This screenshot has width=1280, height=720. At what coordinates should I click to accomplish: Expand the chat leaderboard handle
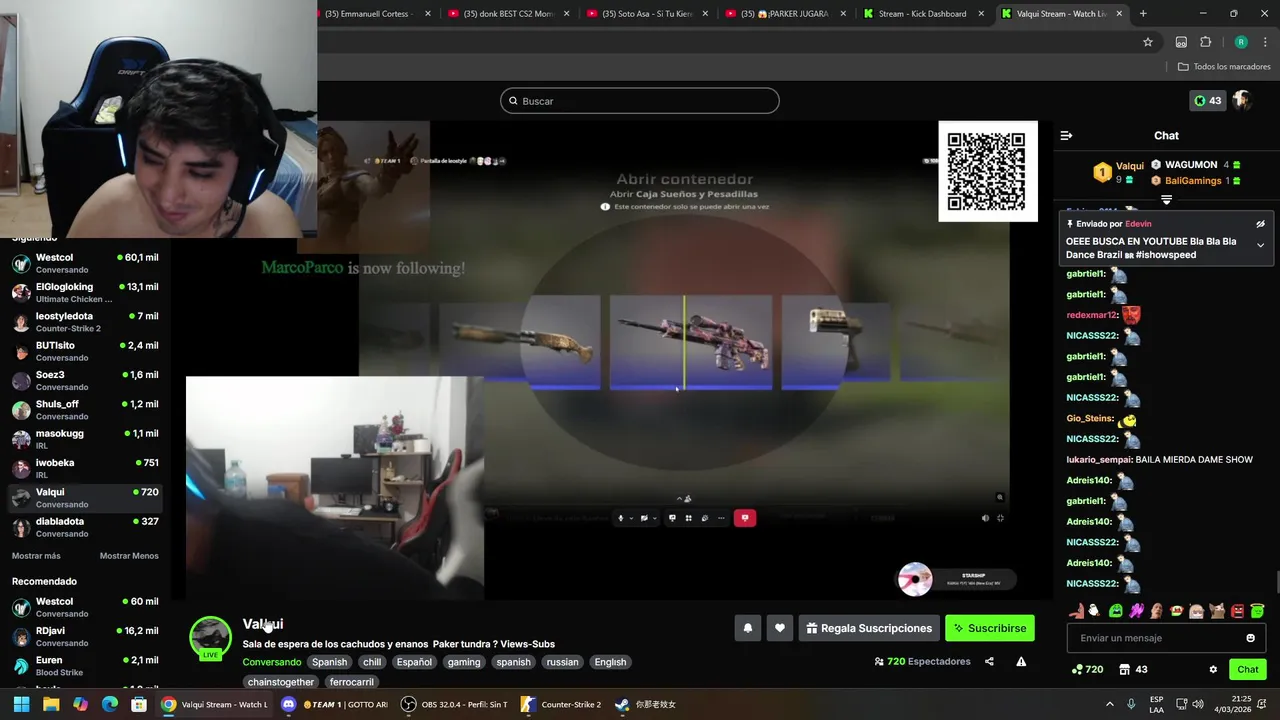pyautogui.click(x=1166, y=200)
